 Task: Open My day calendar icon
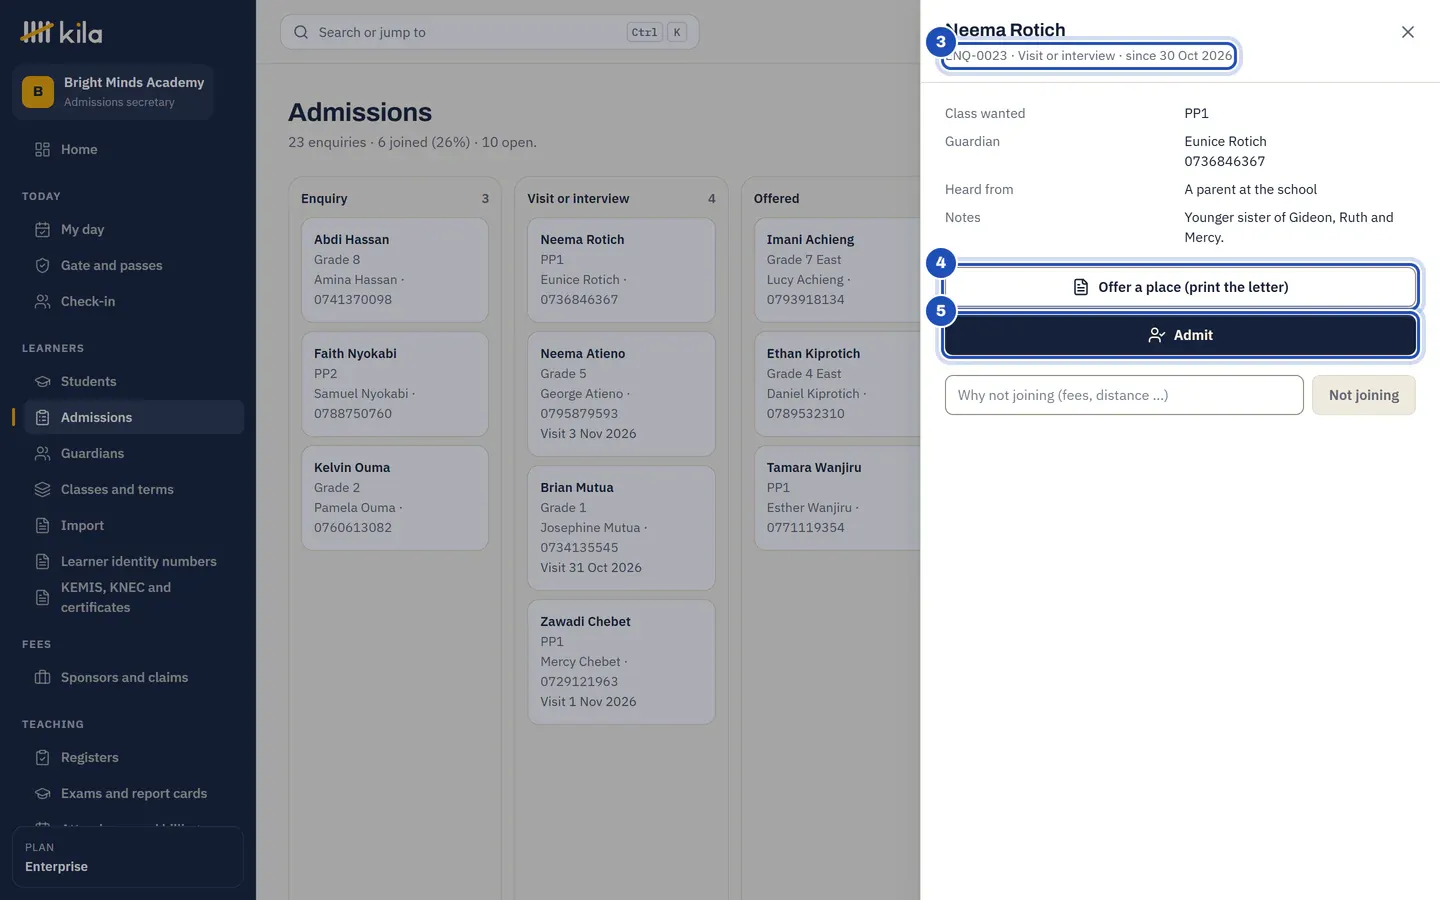42,229
